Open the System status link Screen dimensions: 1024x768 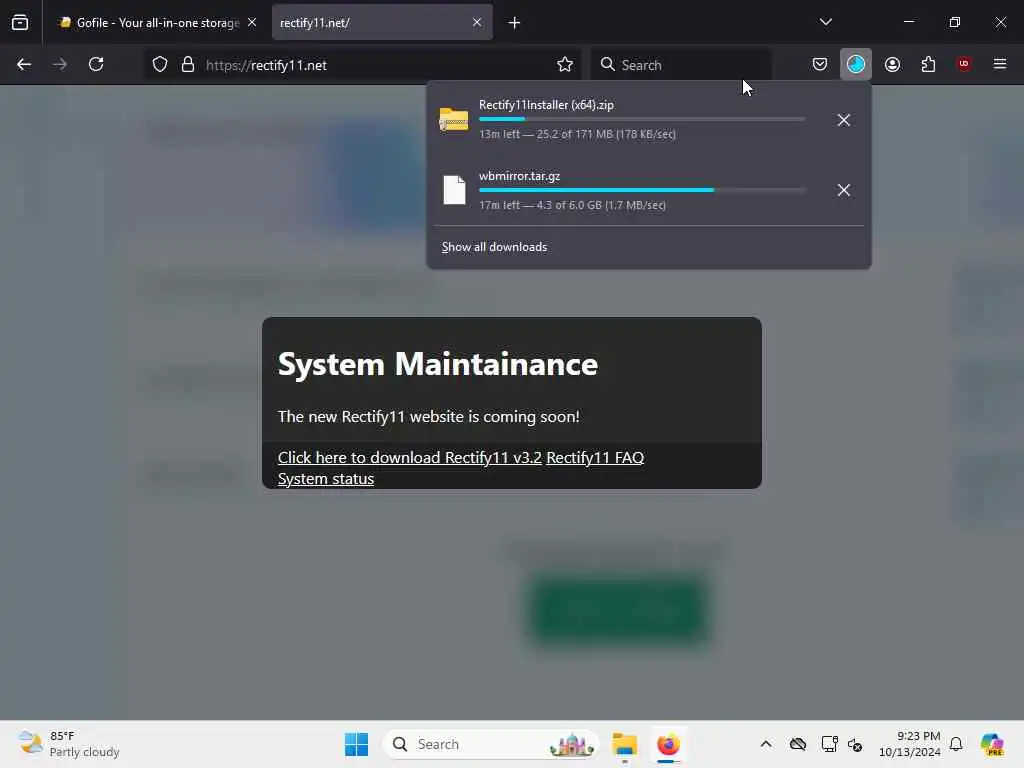point(326,479)
